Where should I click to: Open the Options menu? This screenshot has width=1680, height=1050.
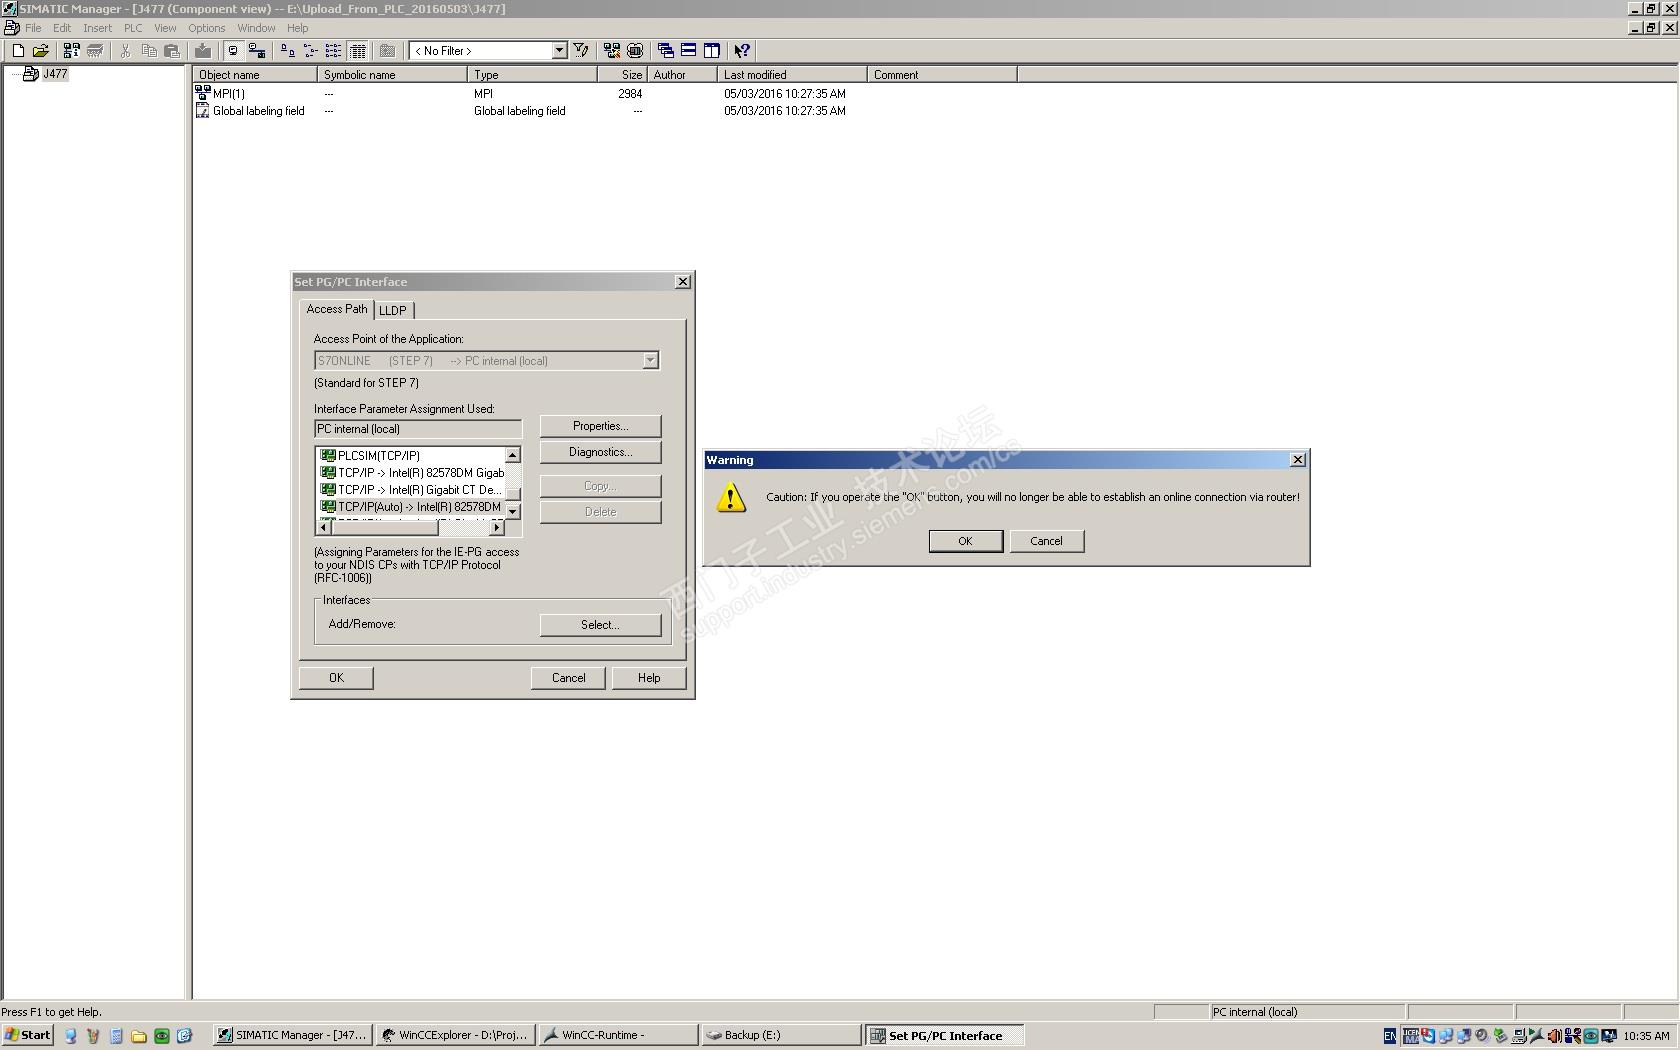(x=206, y=28)
